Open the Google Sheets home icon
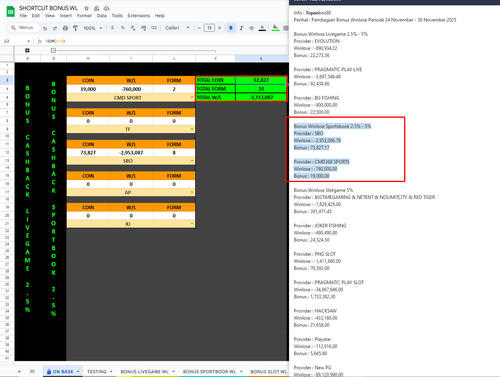The height and width of the screenshot is (377, 500). tap(10, 12)
